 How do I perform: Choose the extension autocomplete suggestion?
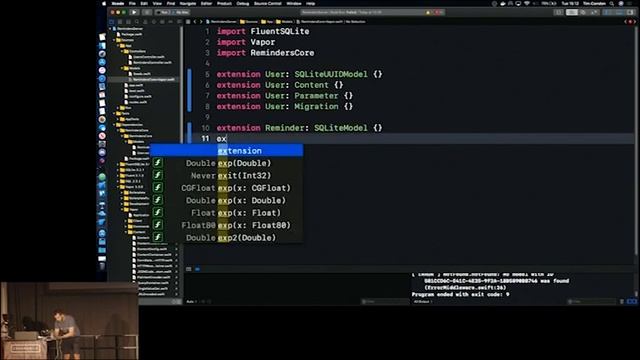227,151
